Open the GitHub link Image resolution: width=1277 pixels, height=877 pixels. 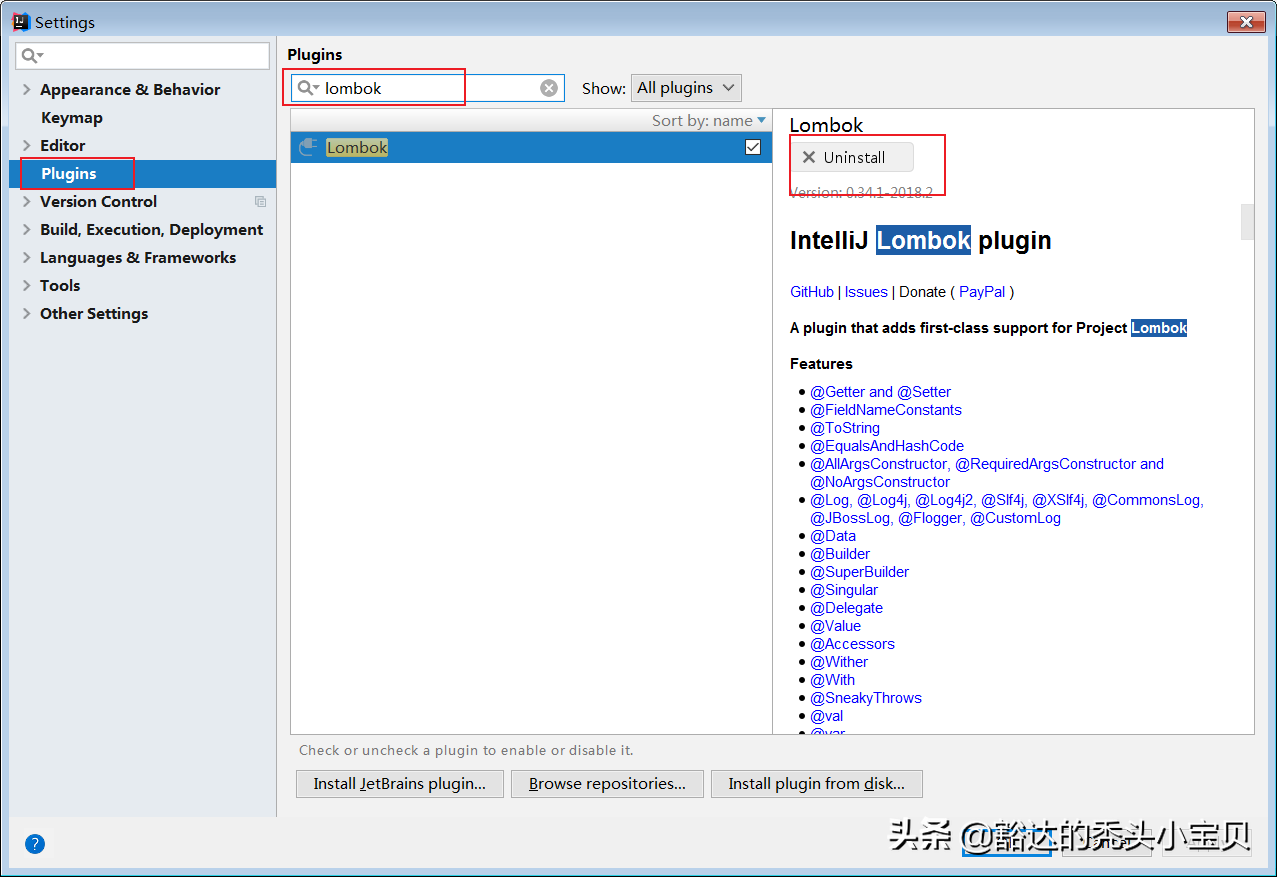(812, 292)
